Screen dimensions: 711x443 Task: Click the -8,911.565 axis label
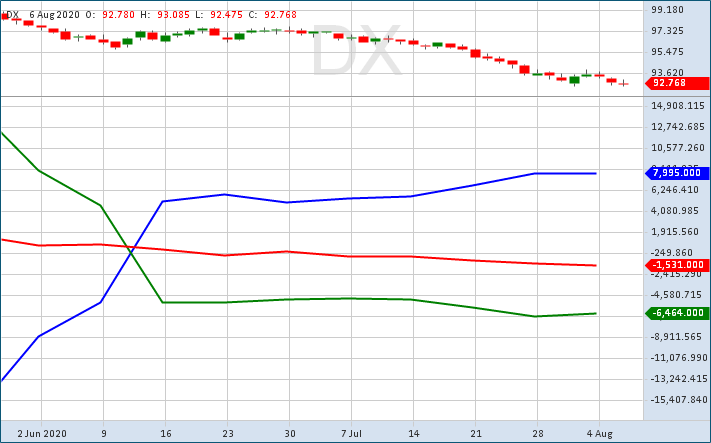tap(676, 337)
